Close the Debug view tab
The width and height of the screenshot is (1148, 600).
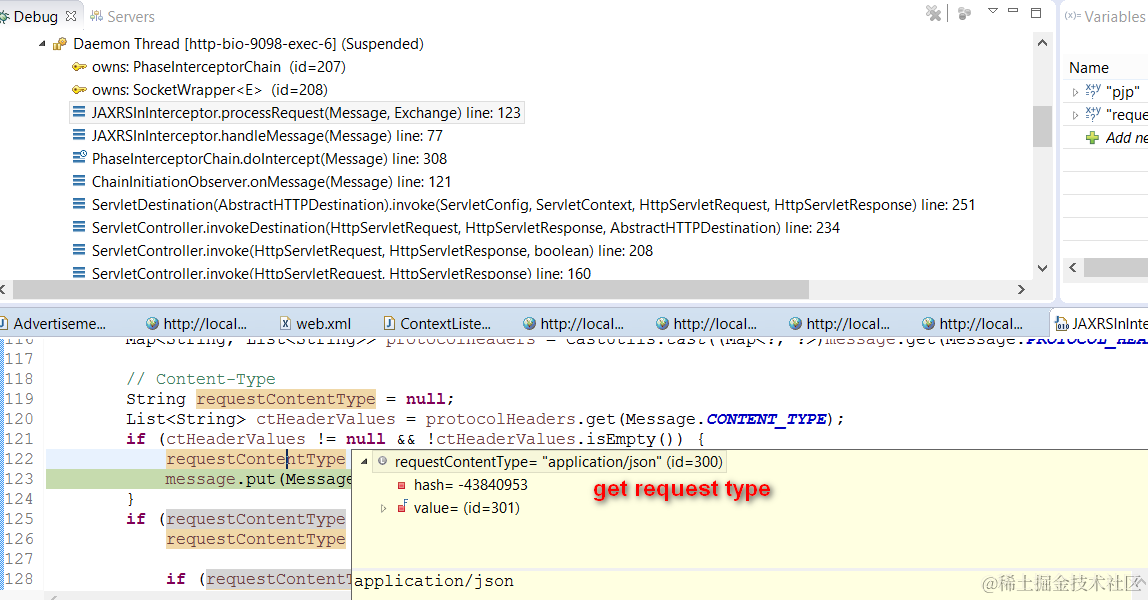[x=71, y=15]
